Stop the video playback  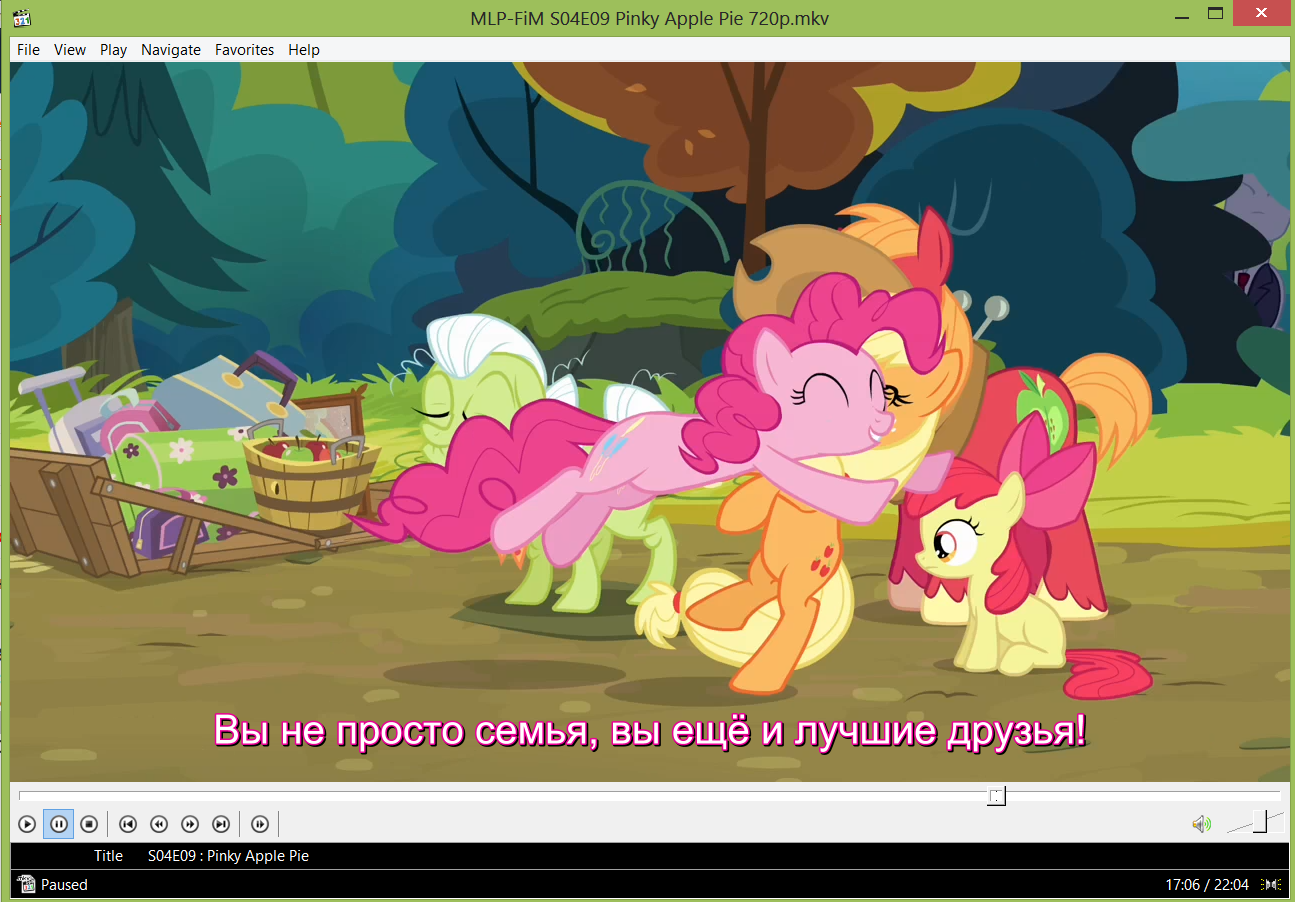coord(89,824)
